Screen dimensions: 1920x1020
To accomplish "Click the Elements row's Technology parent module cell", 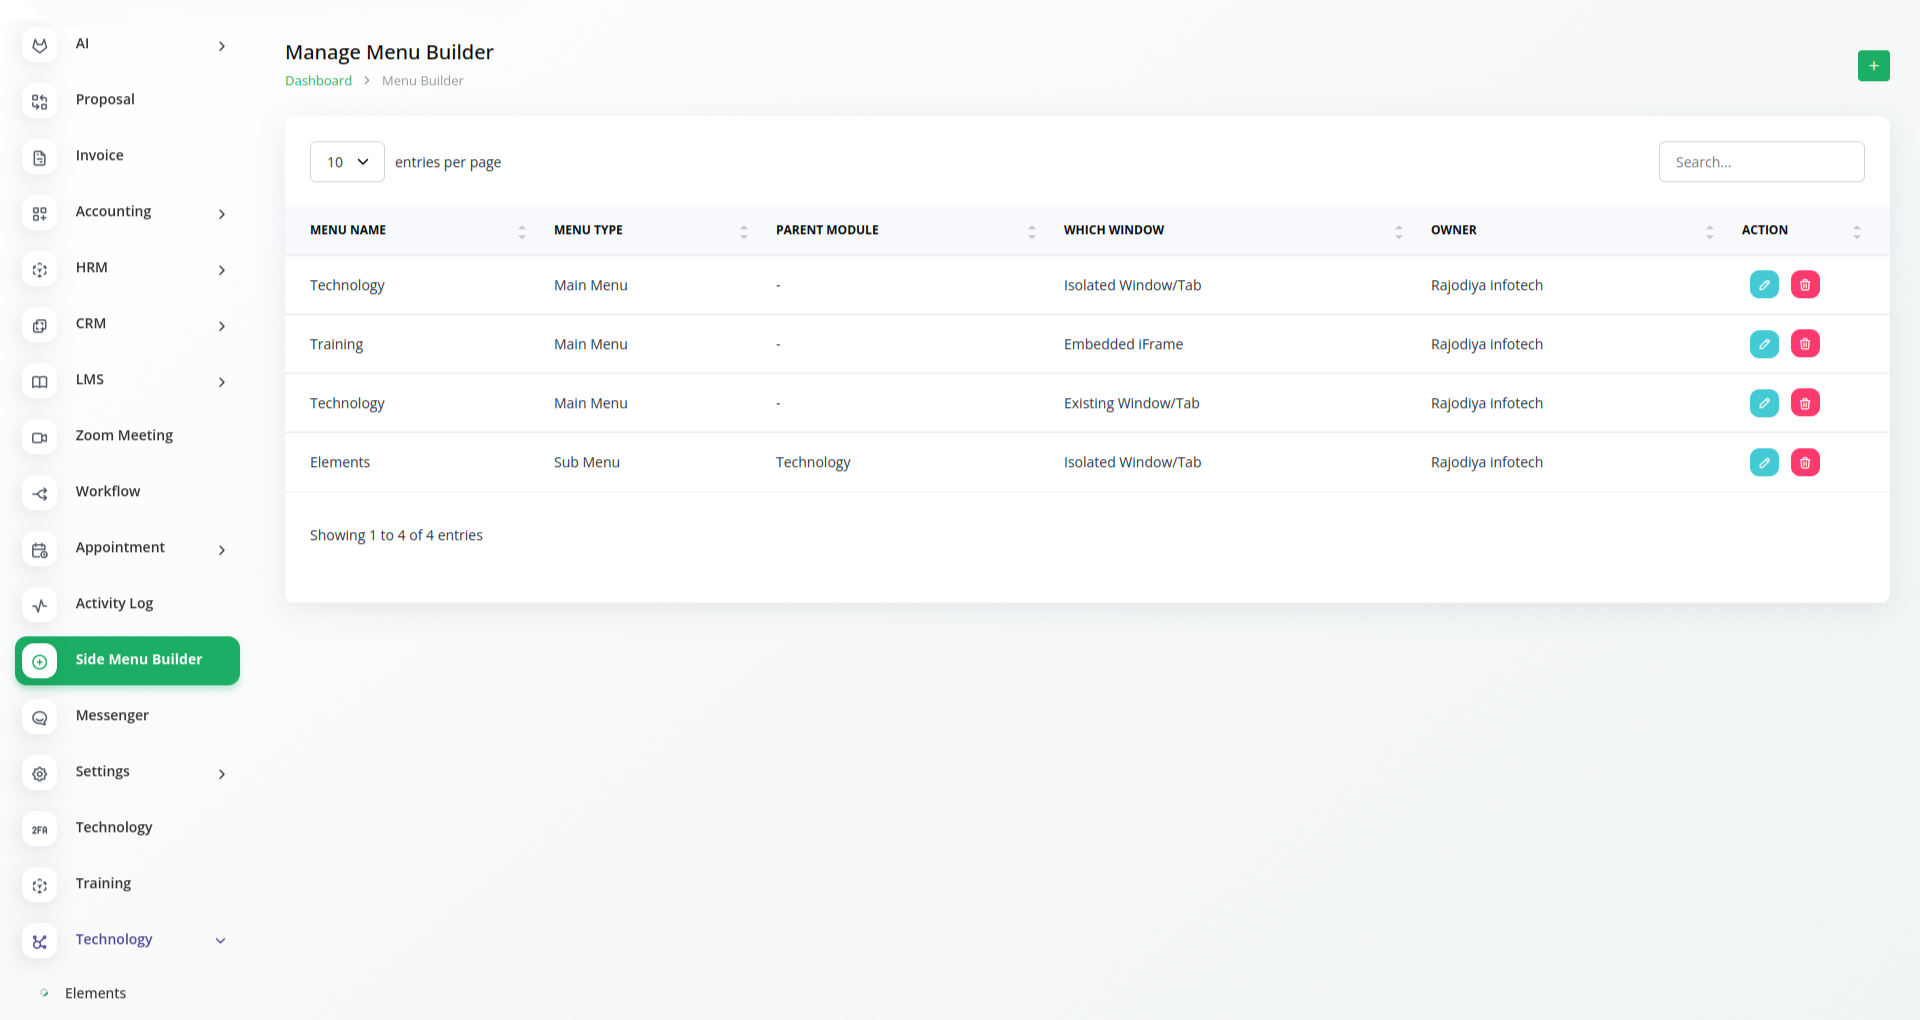I will click(x=813, y=462).
